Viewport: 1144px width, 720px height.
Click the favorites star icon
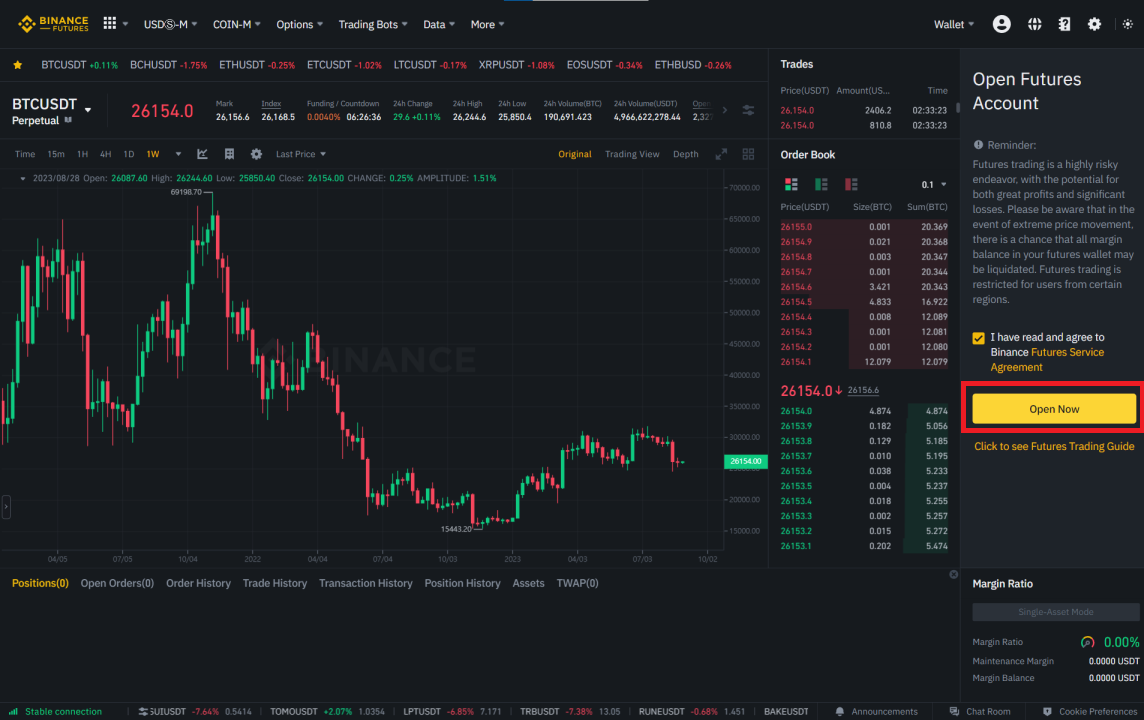pyautogui.click(x=18, y=65)
